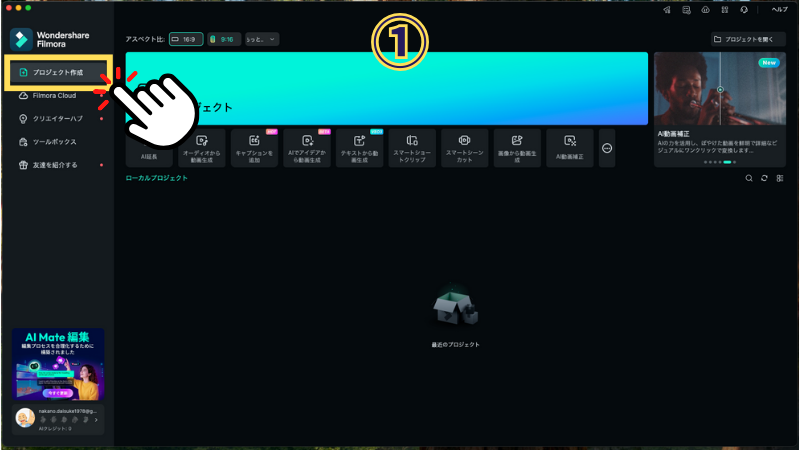This screenshot has width=800, height=450.
Task: Expand the aspect ratio dropdown
Action: click(x=263, y=39)
